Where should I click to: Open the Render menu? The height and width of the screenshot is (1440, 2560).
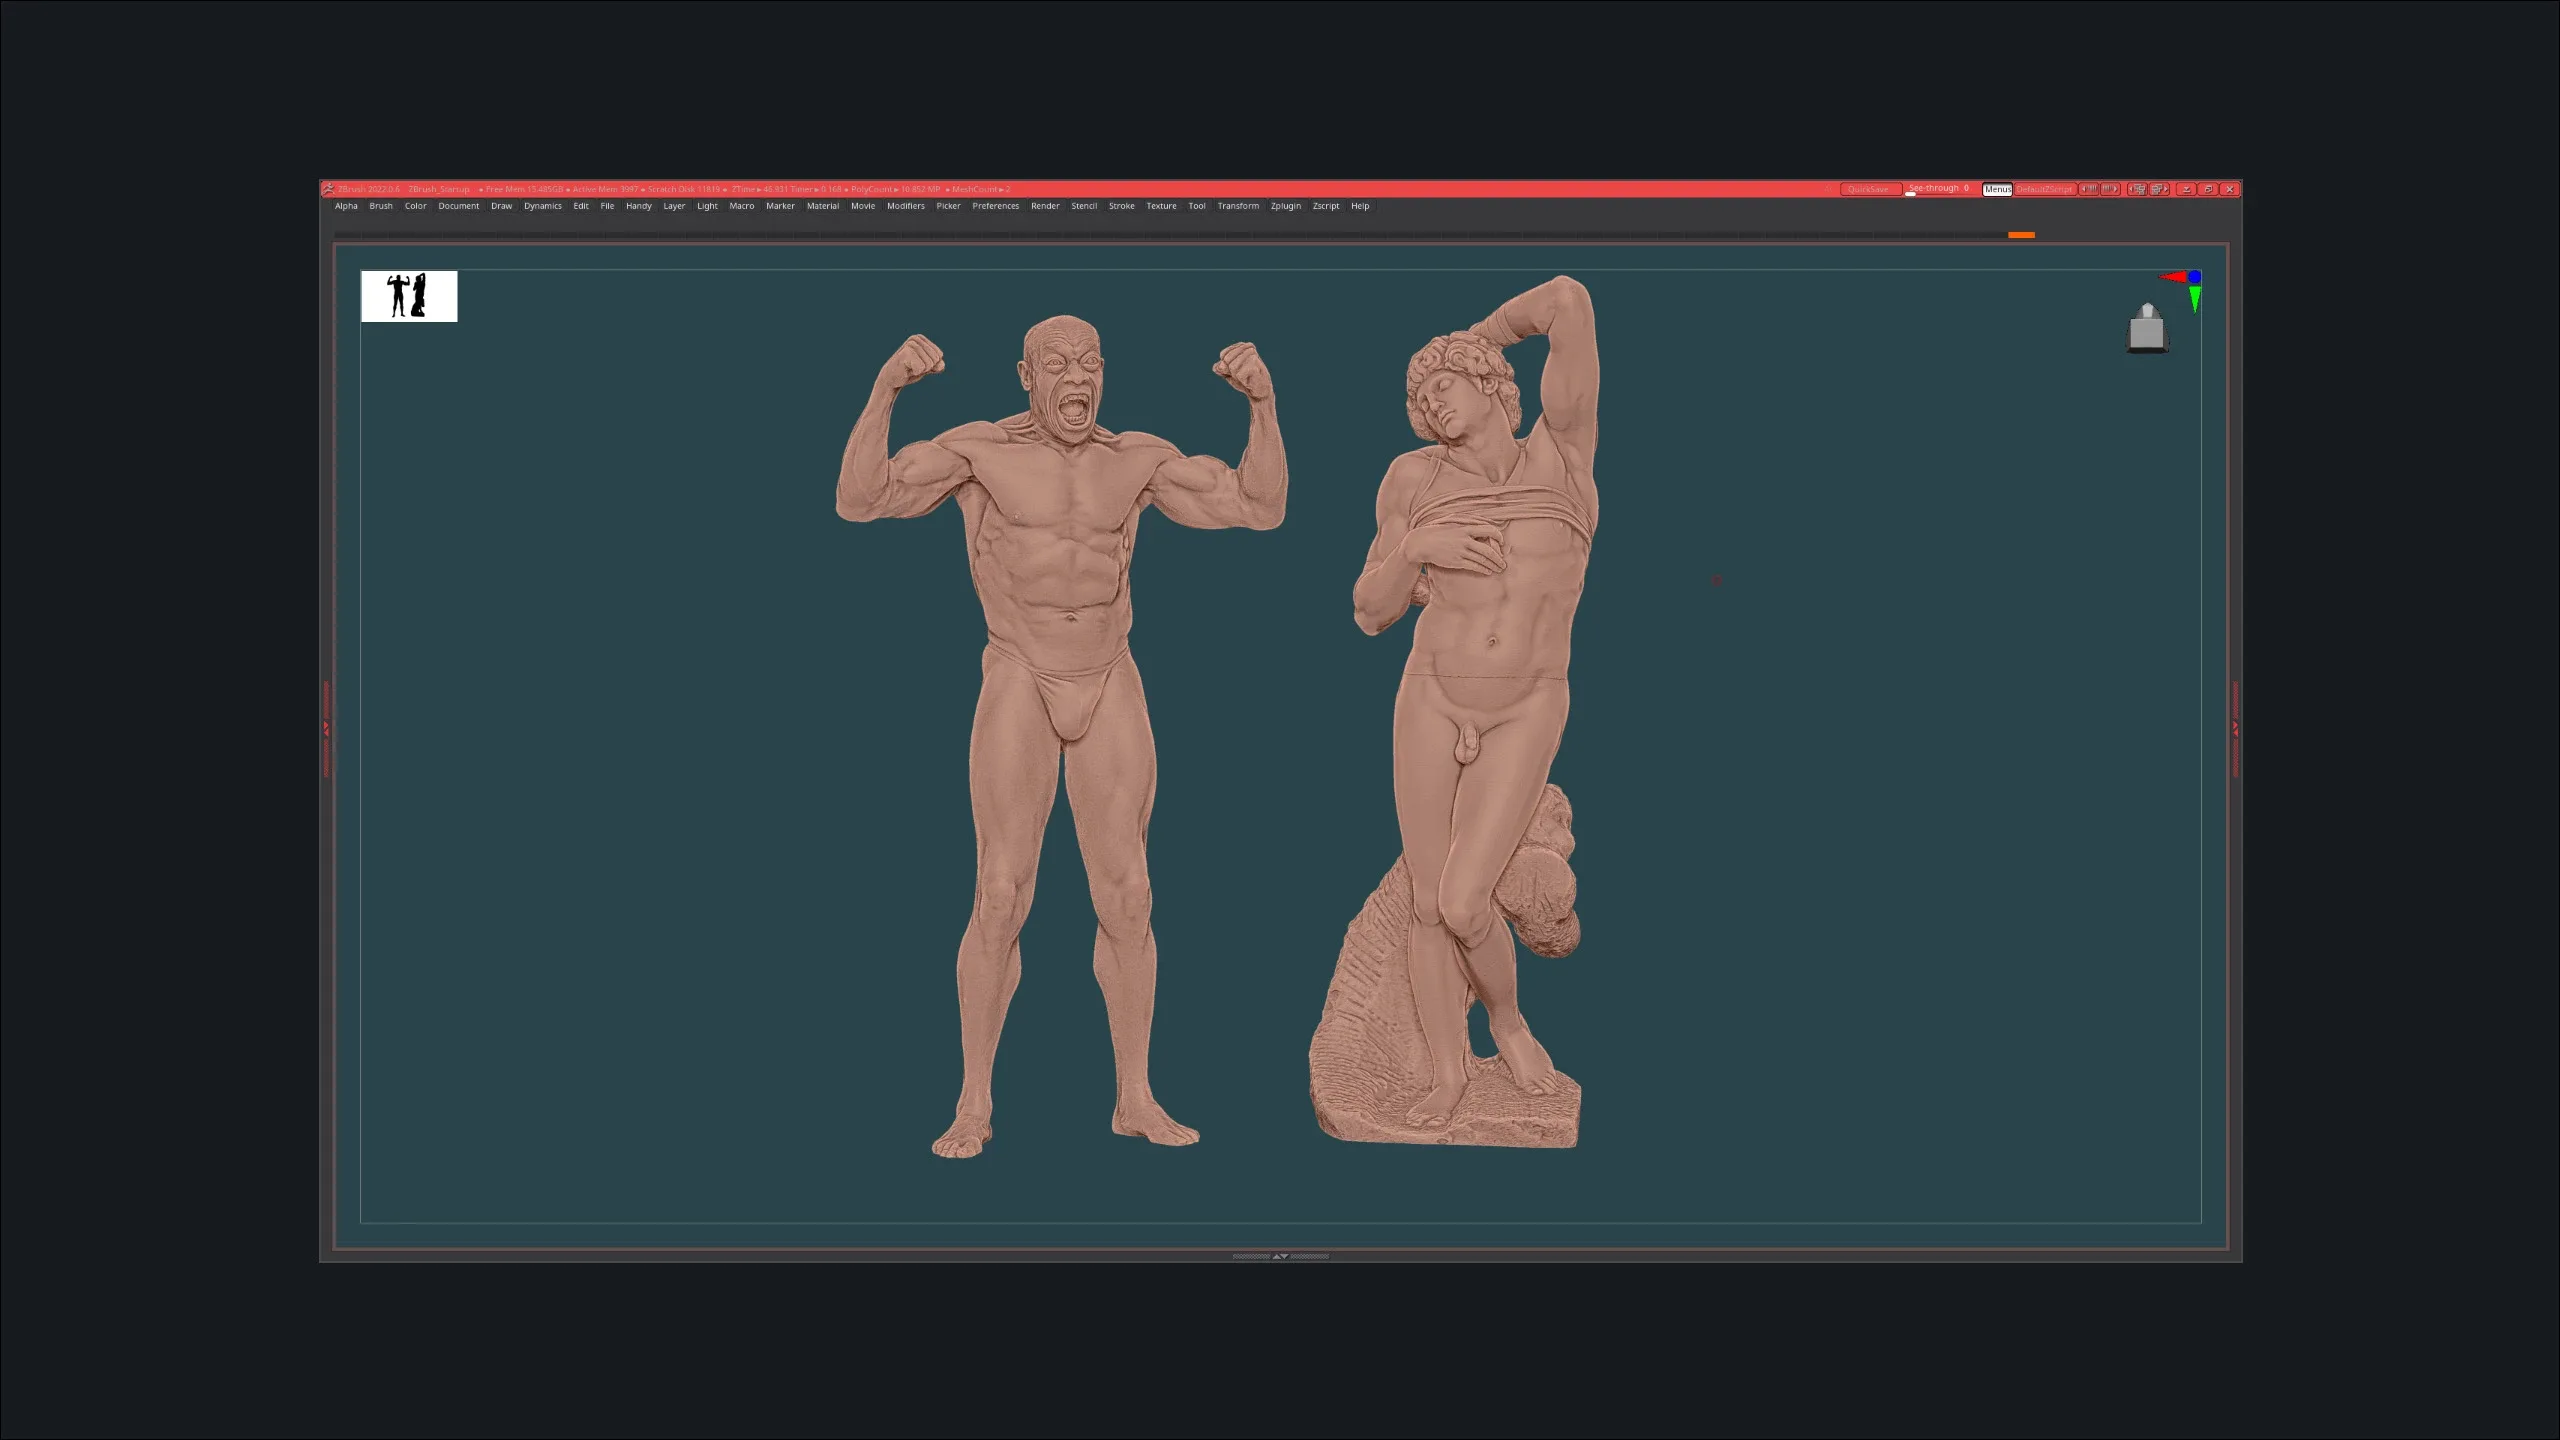coord(1045,206)
